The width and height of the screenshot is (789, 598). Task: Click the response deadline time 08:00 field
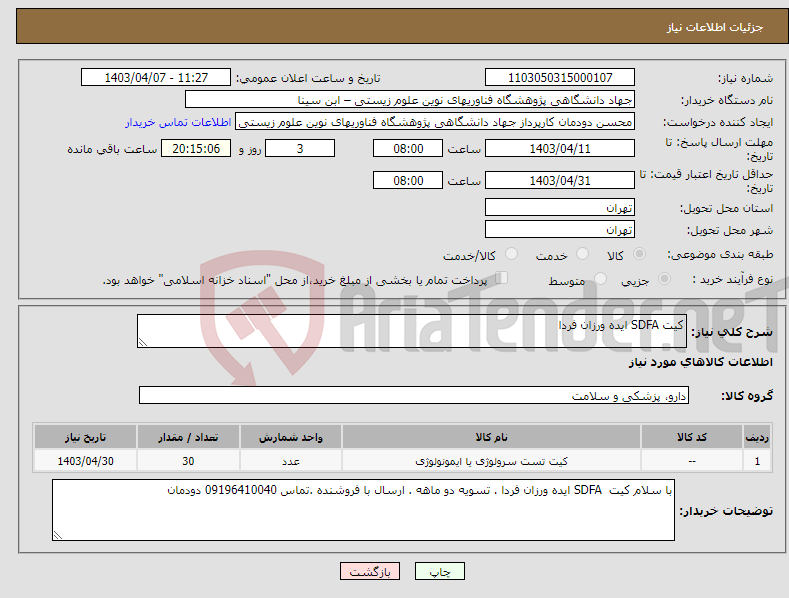408,148
